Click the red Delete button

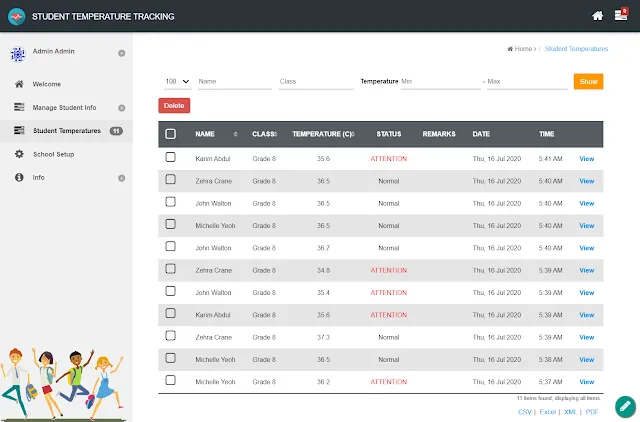(174, 105)
